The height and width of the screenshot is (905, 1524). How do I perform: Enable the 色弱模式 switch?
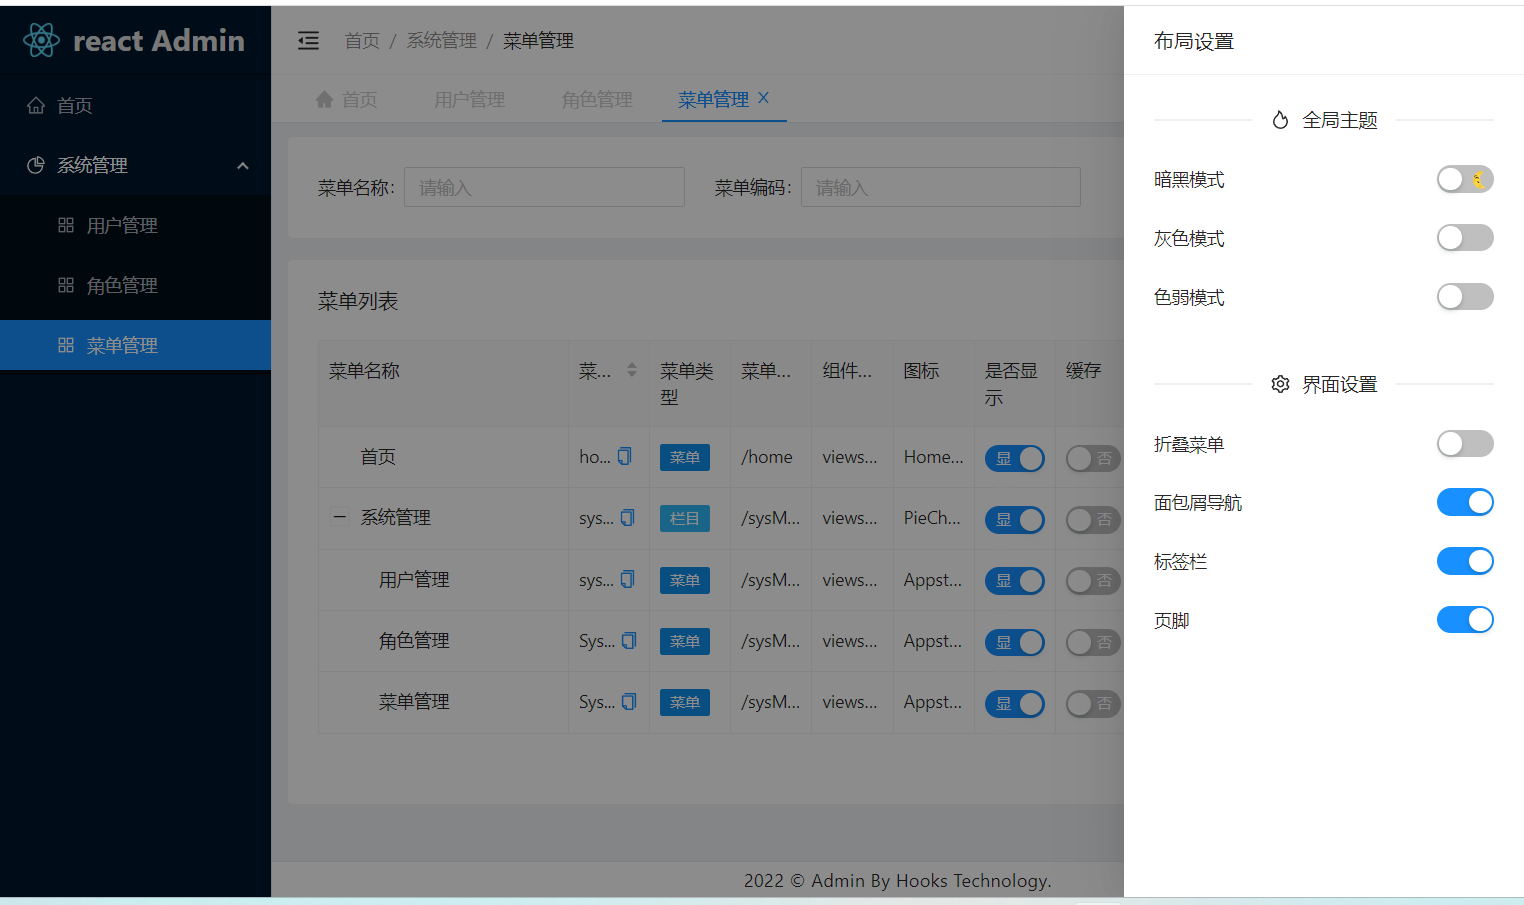[1465, 297]
